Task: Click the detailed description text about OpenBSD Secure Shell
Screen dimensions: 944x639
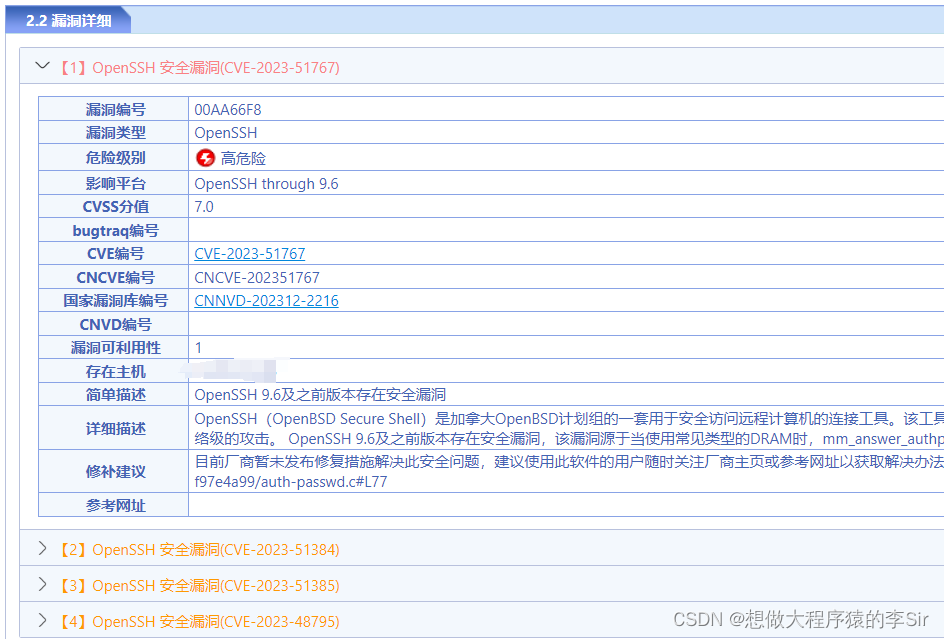Action: pos(569,428)
